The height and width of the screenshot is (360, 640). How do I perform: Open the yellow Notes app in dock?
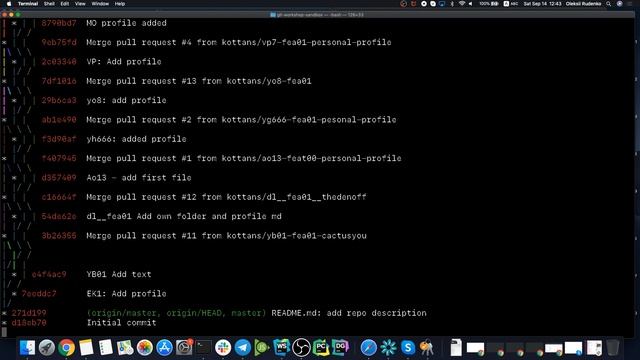pyautogui.click(x=86, y=348)
